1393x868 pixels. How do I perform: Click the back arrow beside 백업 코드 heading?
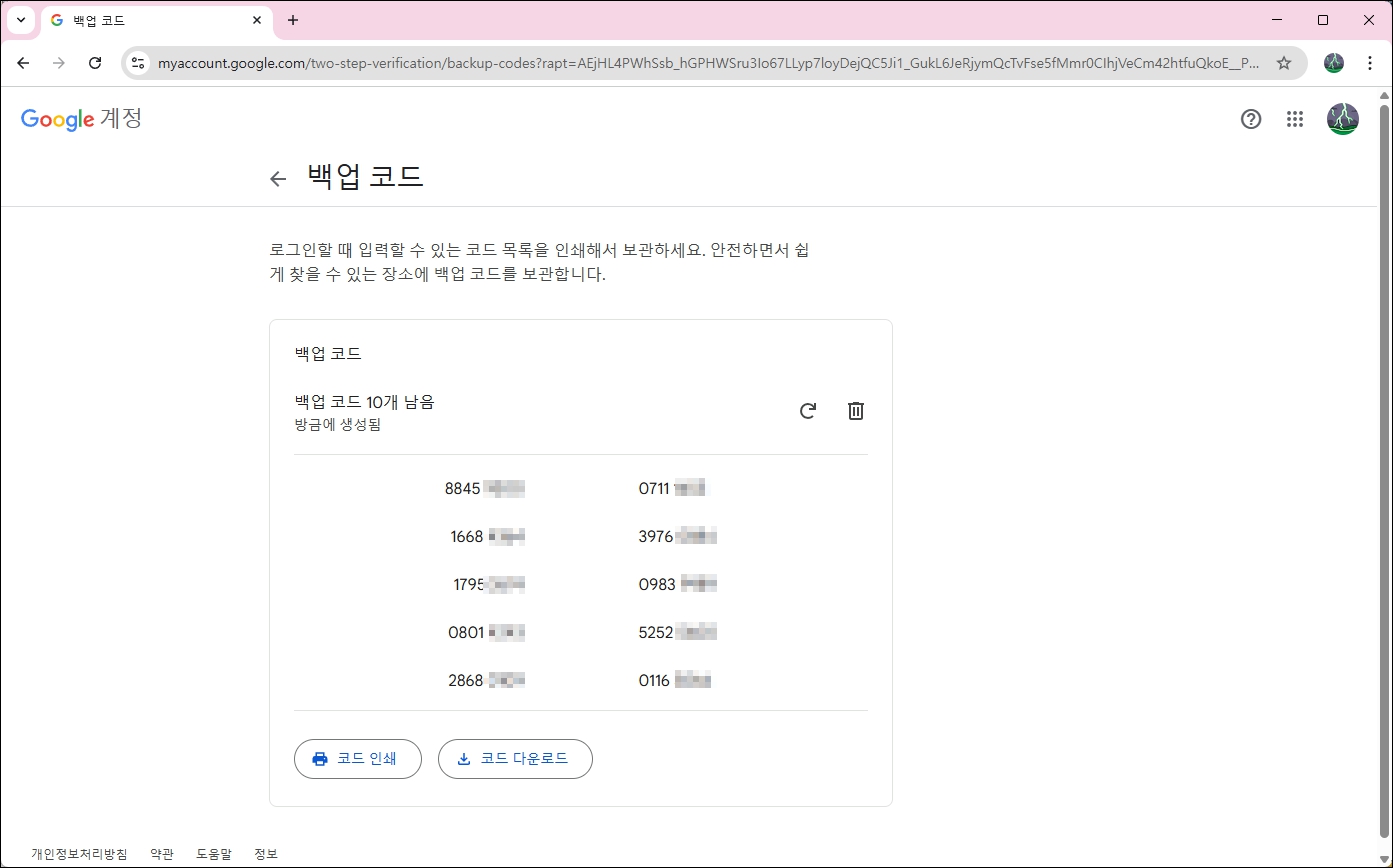(278, 178)
